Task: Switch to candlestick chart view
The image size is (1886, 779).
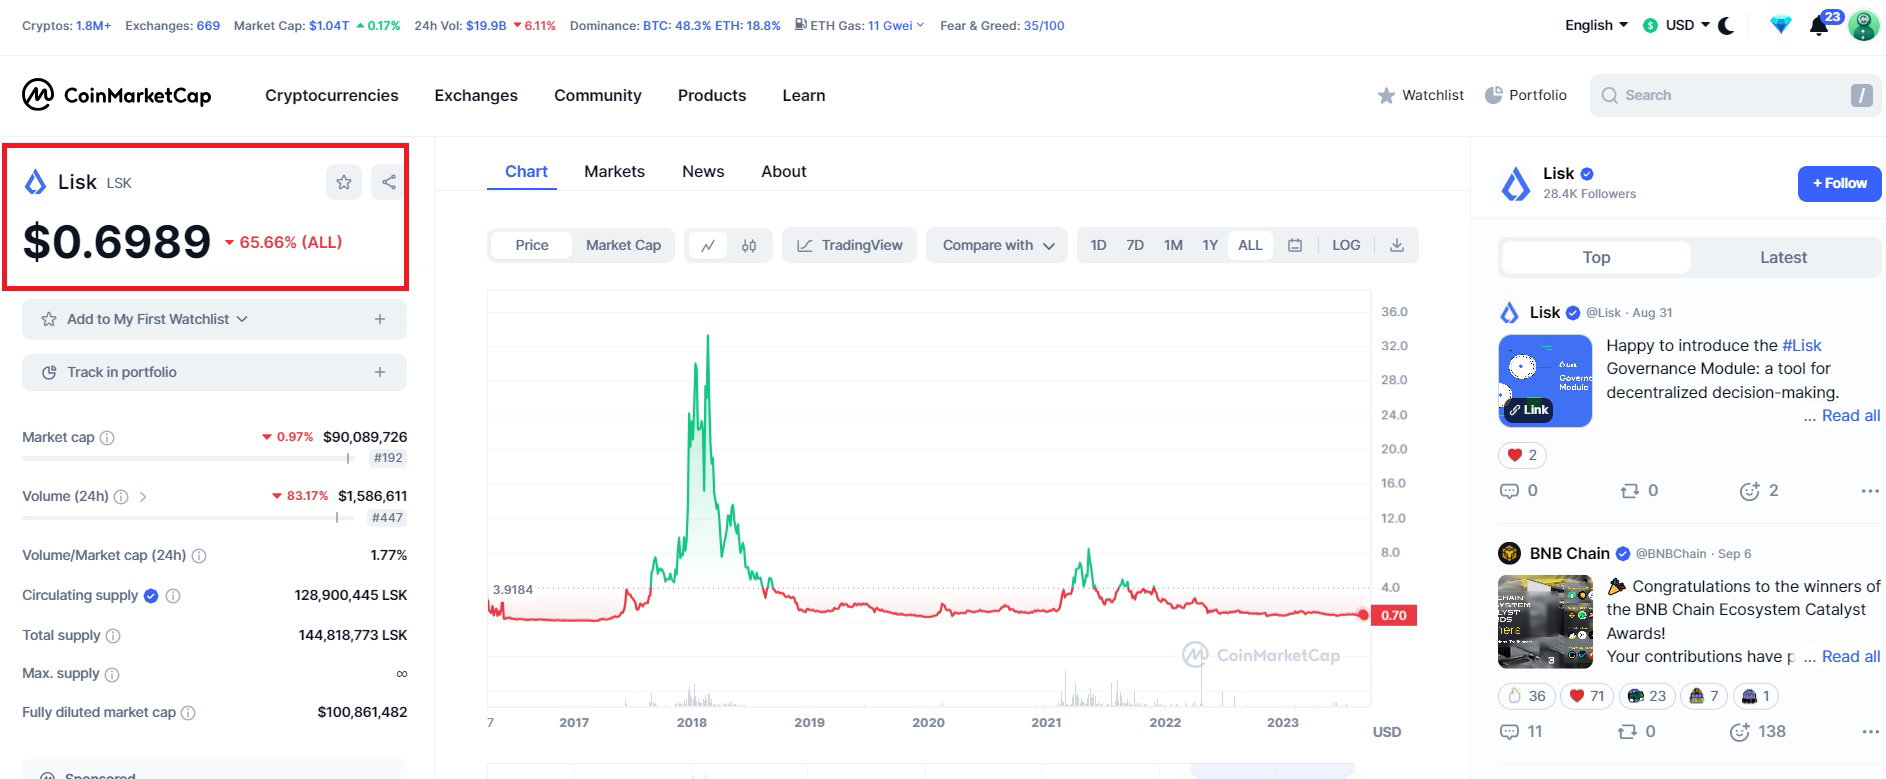Action: point(749,245)
